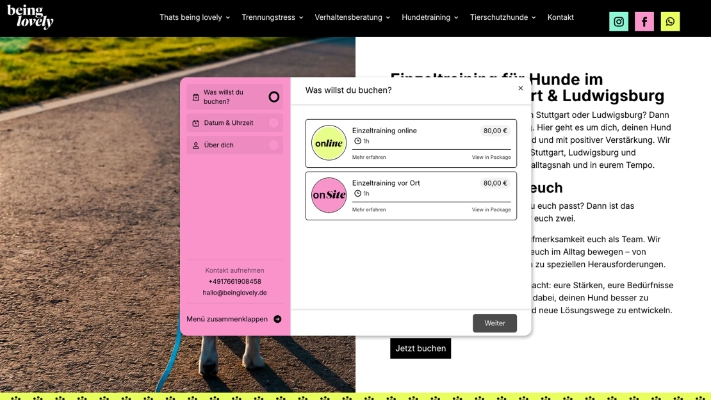
Task: Expand the 'Thats being lovely' menu
Action: coord(194,17)
